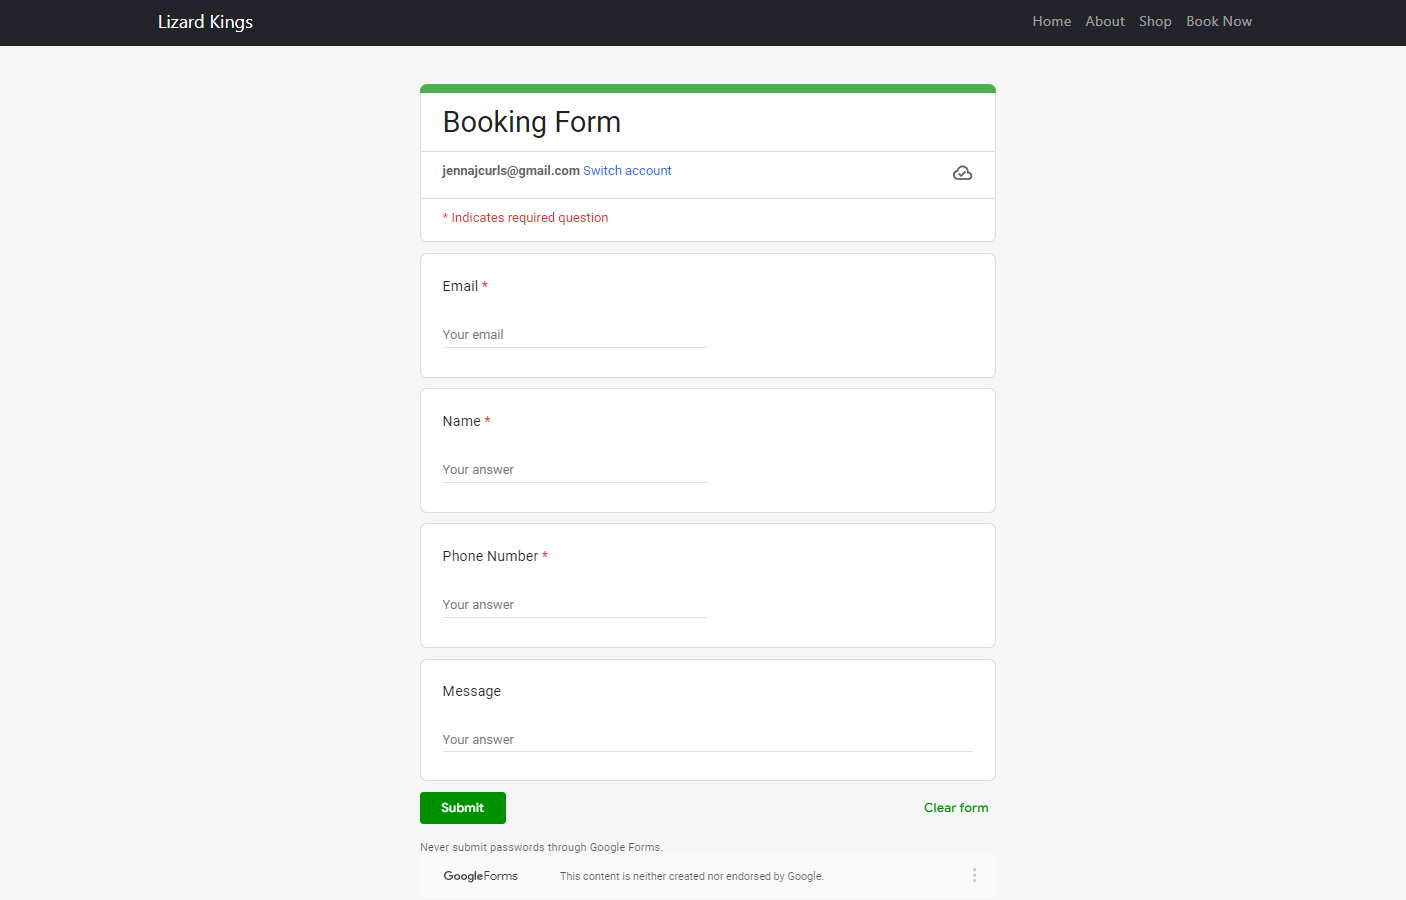Click the Phone Number question label
Screen dimensions: 1406x900
tap(490, 556)
